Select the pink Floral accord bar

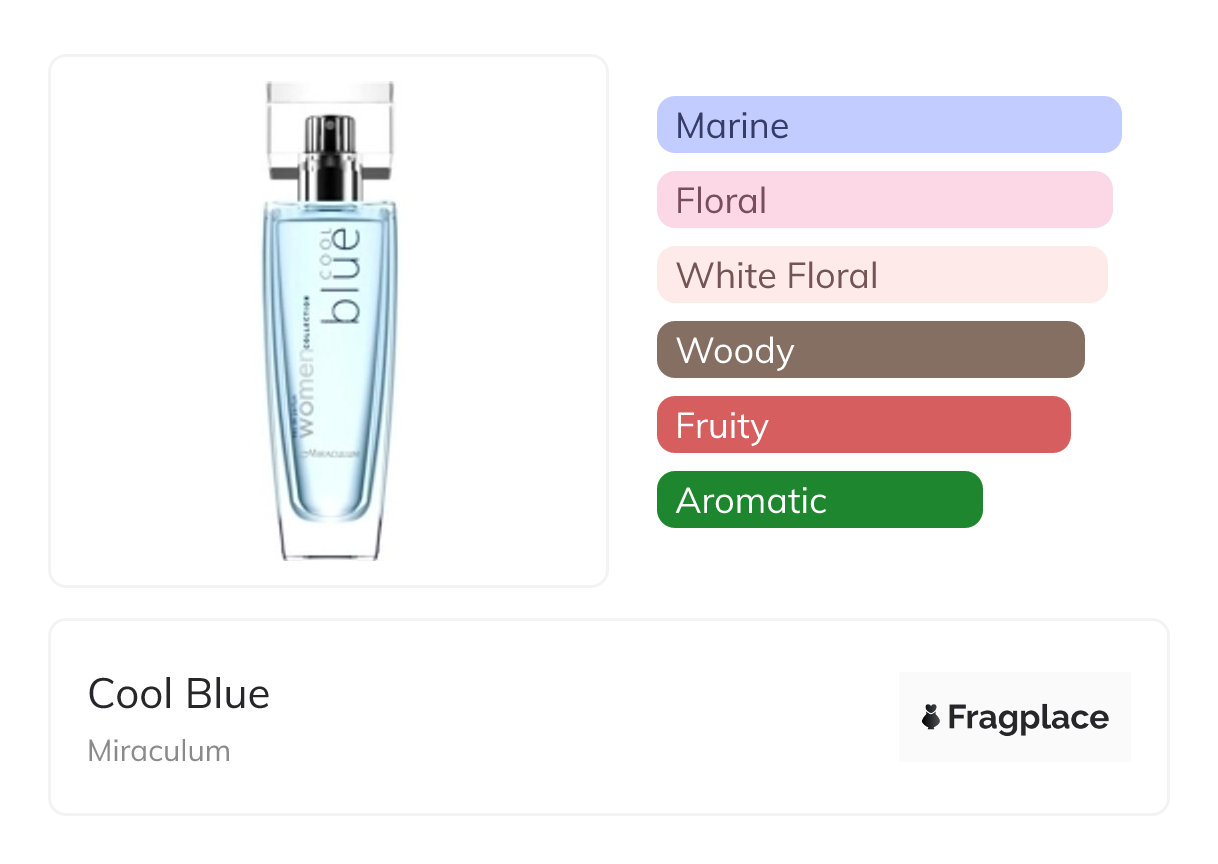884,200
